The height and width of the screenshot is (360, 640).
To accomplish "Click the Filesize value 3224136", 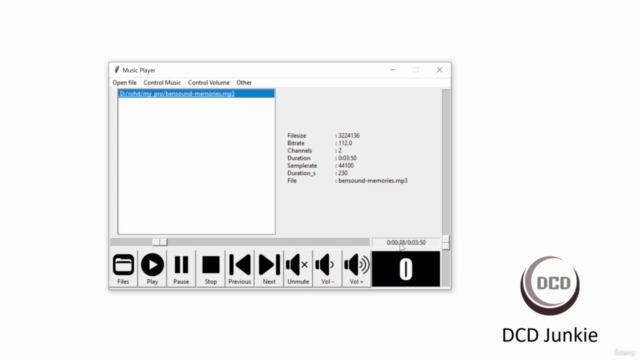I will pyautogui.click(x=349, y=136).
